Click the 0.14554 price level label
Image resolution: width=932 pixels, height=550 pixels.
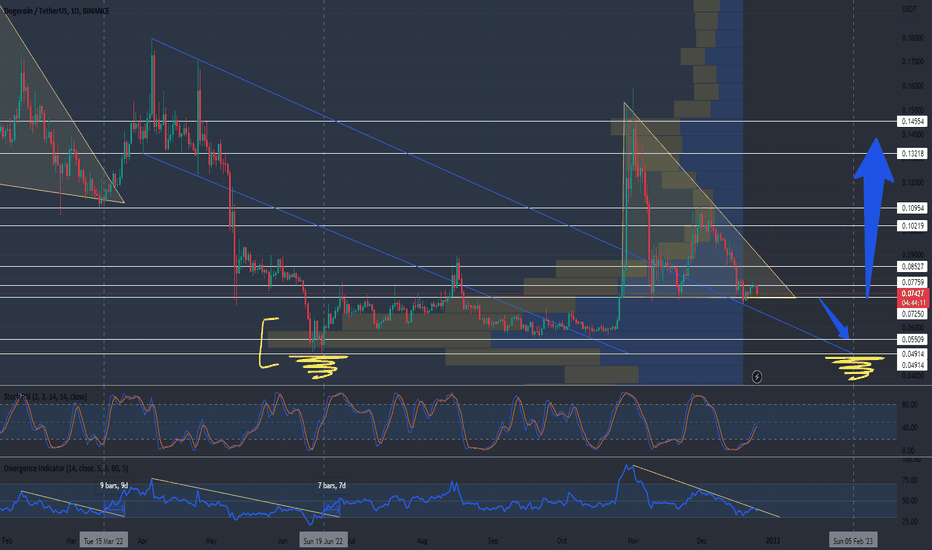click(912, 121)
